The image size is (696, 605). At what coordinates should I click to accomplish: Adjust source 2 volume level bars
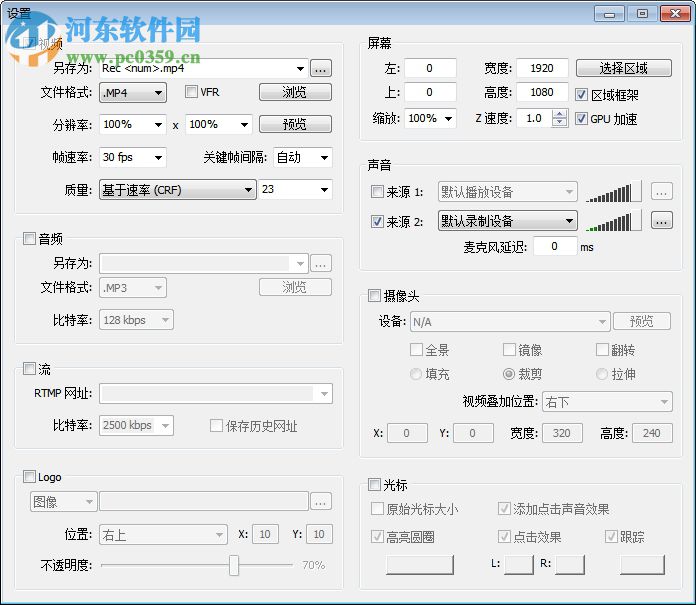(x=613, y=221)
